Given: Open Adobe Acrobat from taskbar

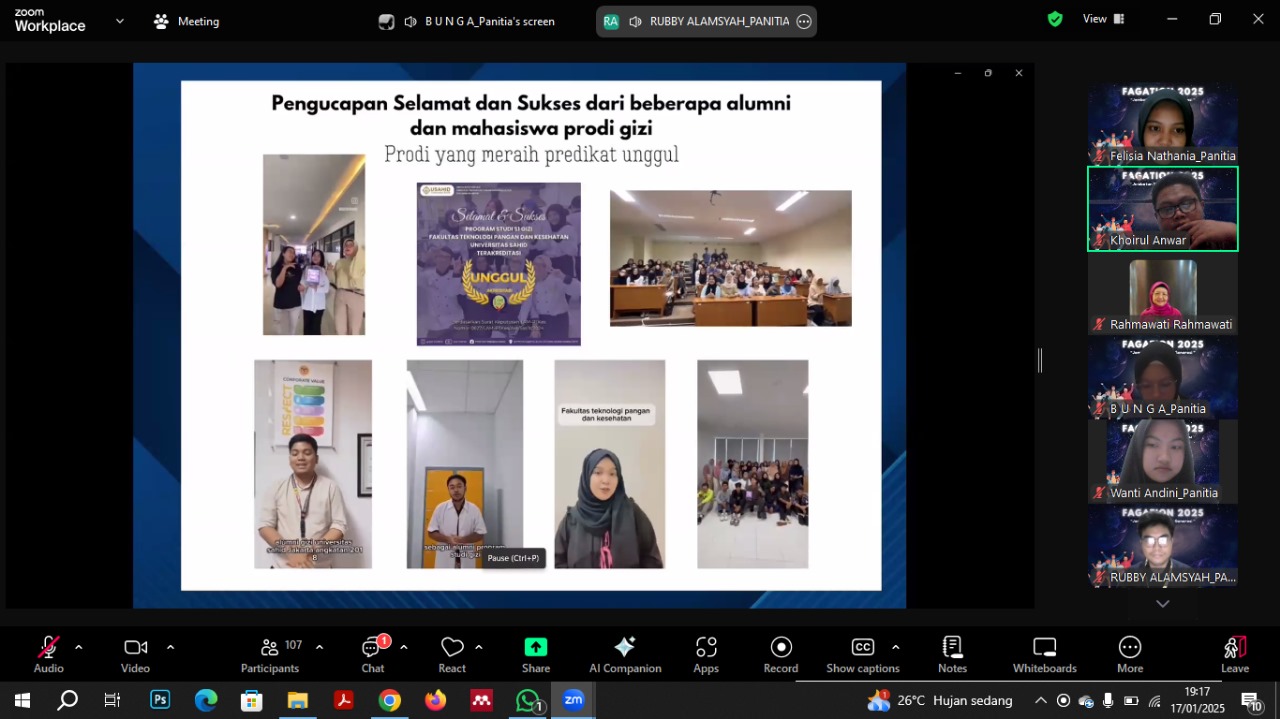Looking at the screenshot, I should (x=344, y=700).
